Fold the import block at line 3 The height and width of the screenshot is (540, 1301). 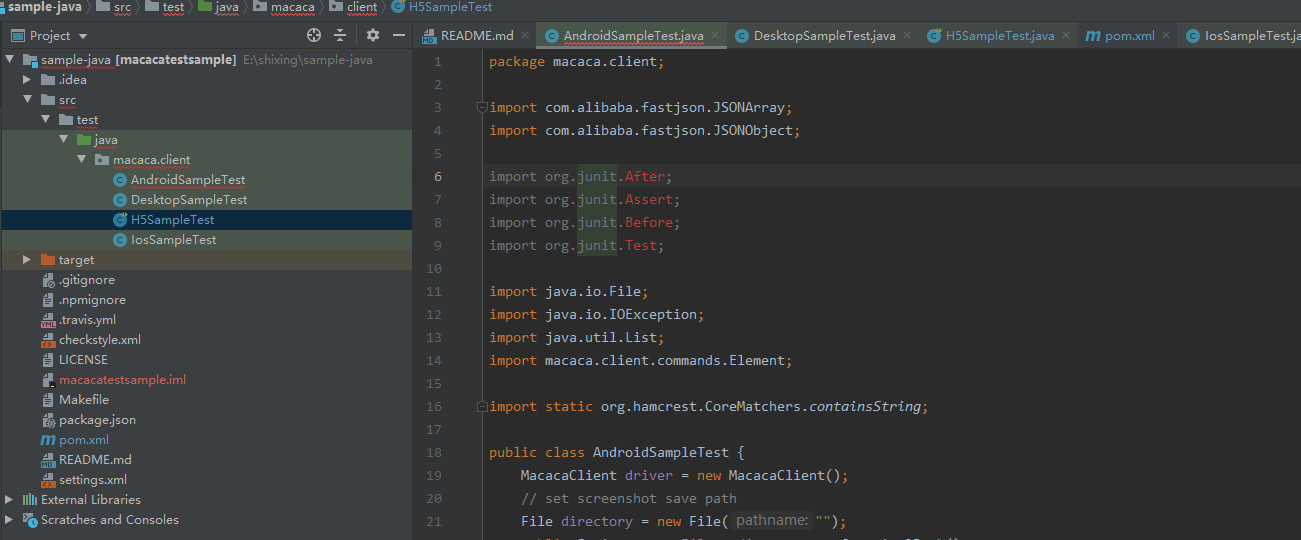pyautogui.click(x=481, y=107)
